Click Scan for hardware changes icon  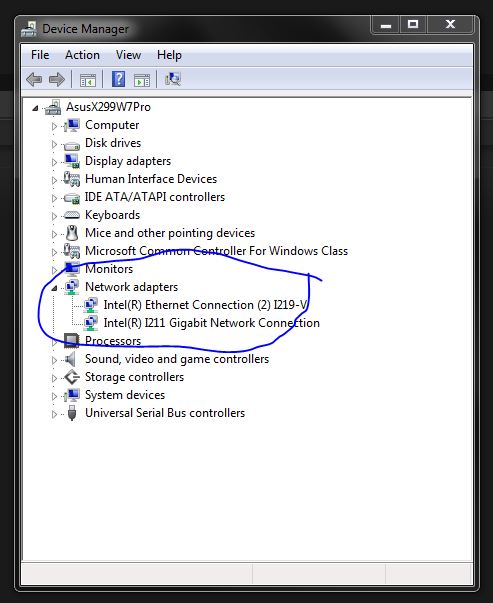click(x=173, y=79)
